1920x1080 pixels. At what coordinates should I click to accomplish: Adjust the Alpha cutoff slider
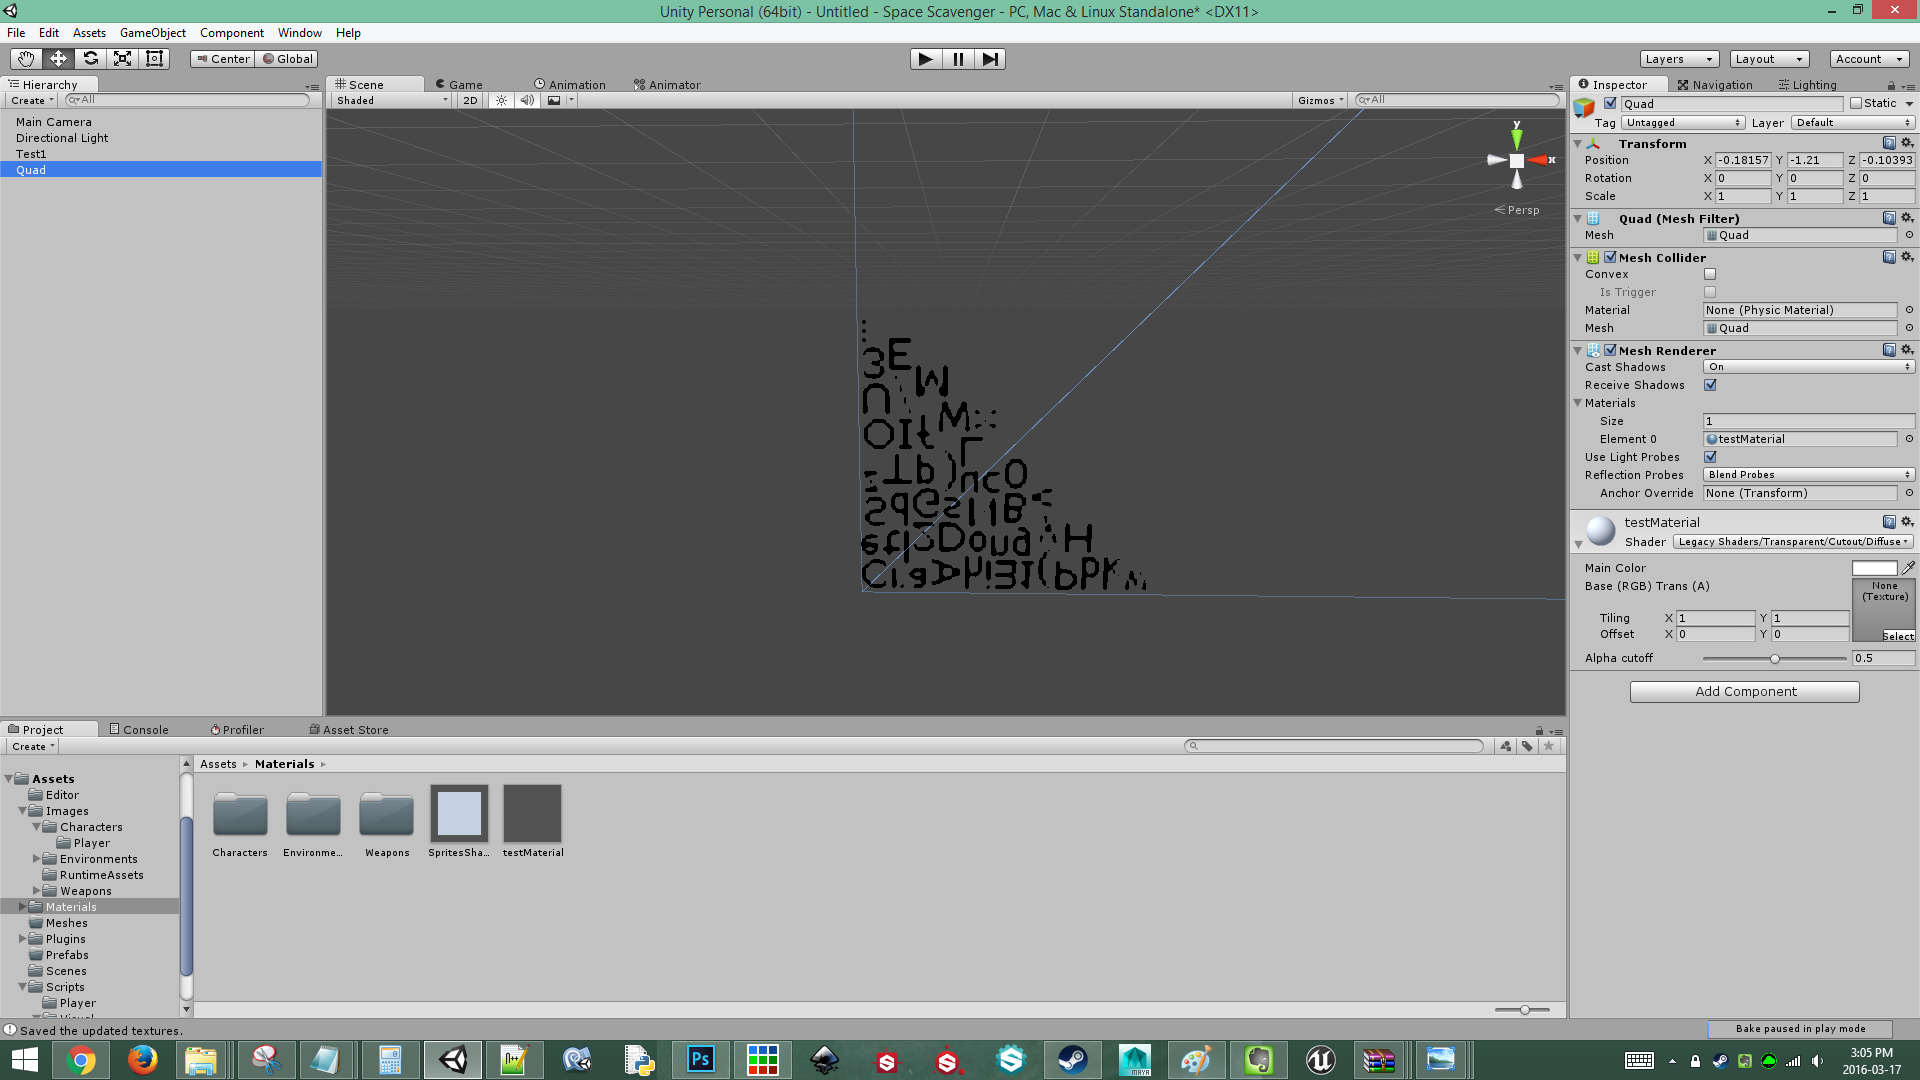click(x=1775, y=658)
